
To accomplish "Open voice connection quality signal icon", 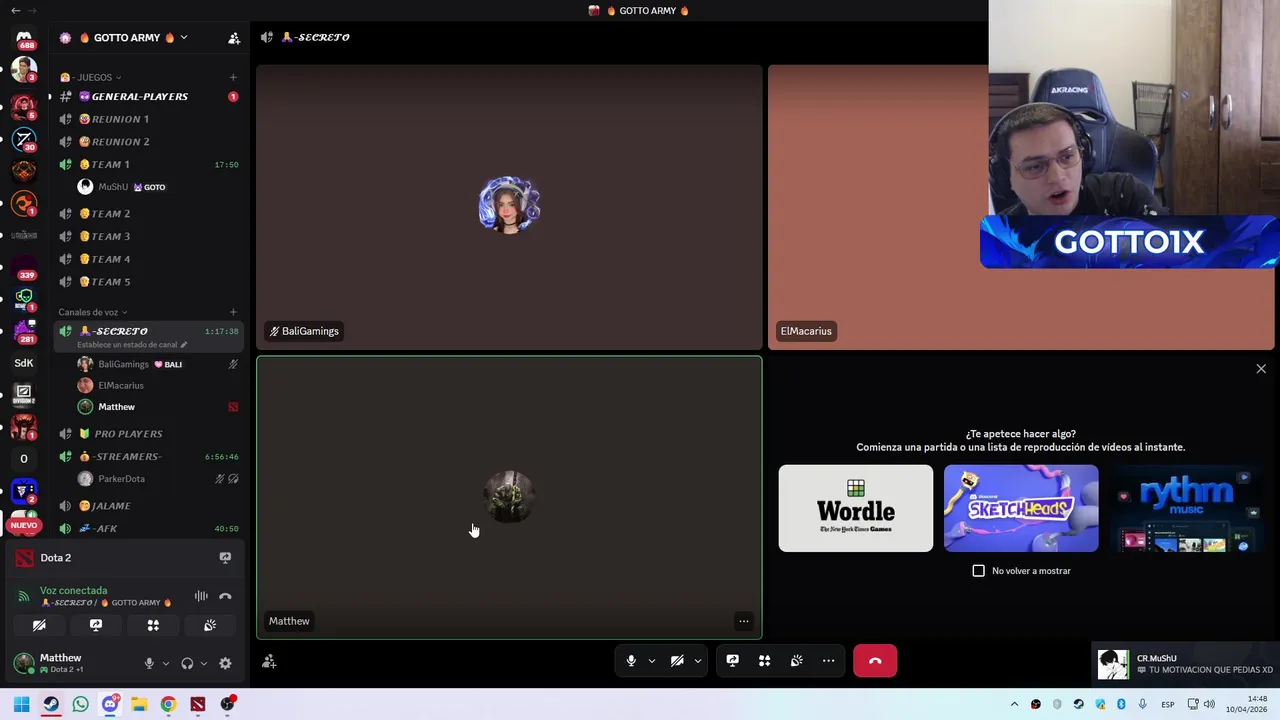I will pos(24,596).
